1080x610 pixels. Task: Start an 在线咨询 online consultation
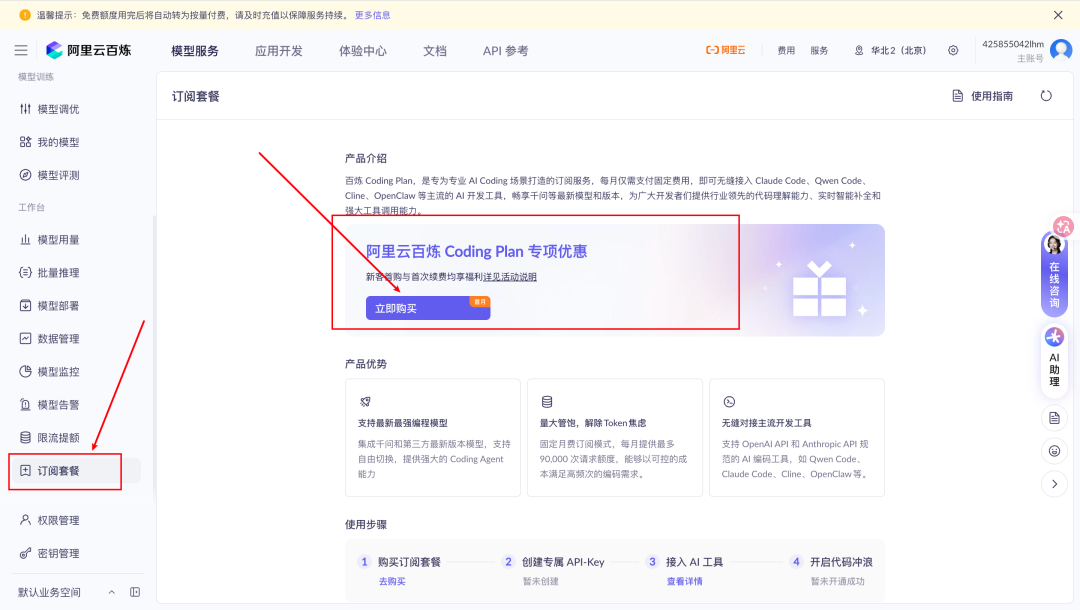tap(1054, 280)
